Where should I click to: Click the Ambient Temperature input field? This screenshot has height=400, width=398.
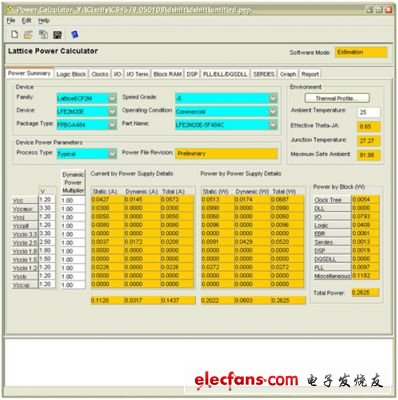click(368, 112)
